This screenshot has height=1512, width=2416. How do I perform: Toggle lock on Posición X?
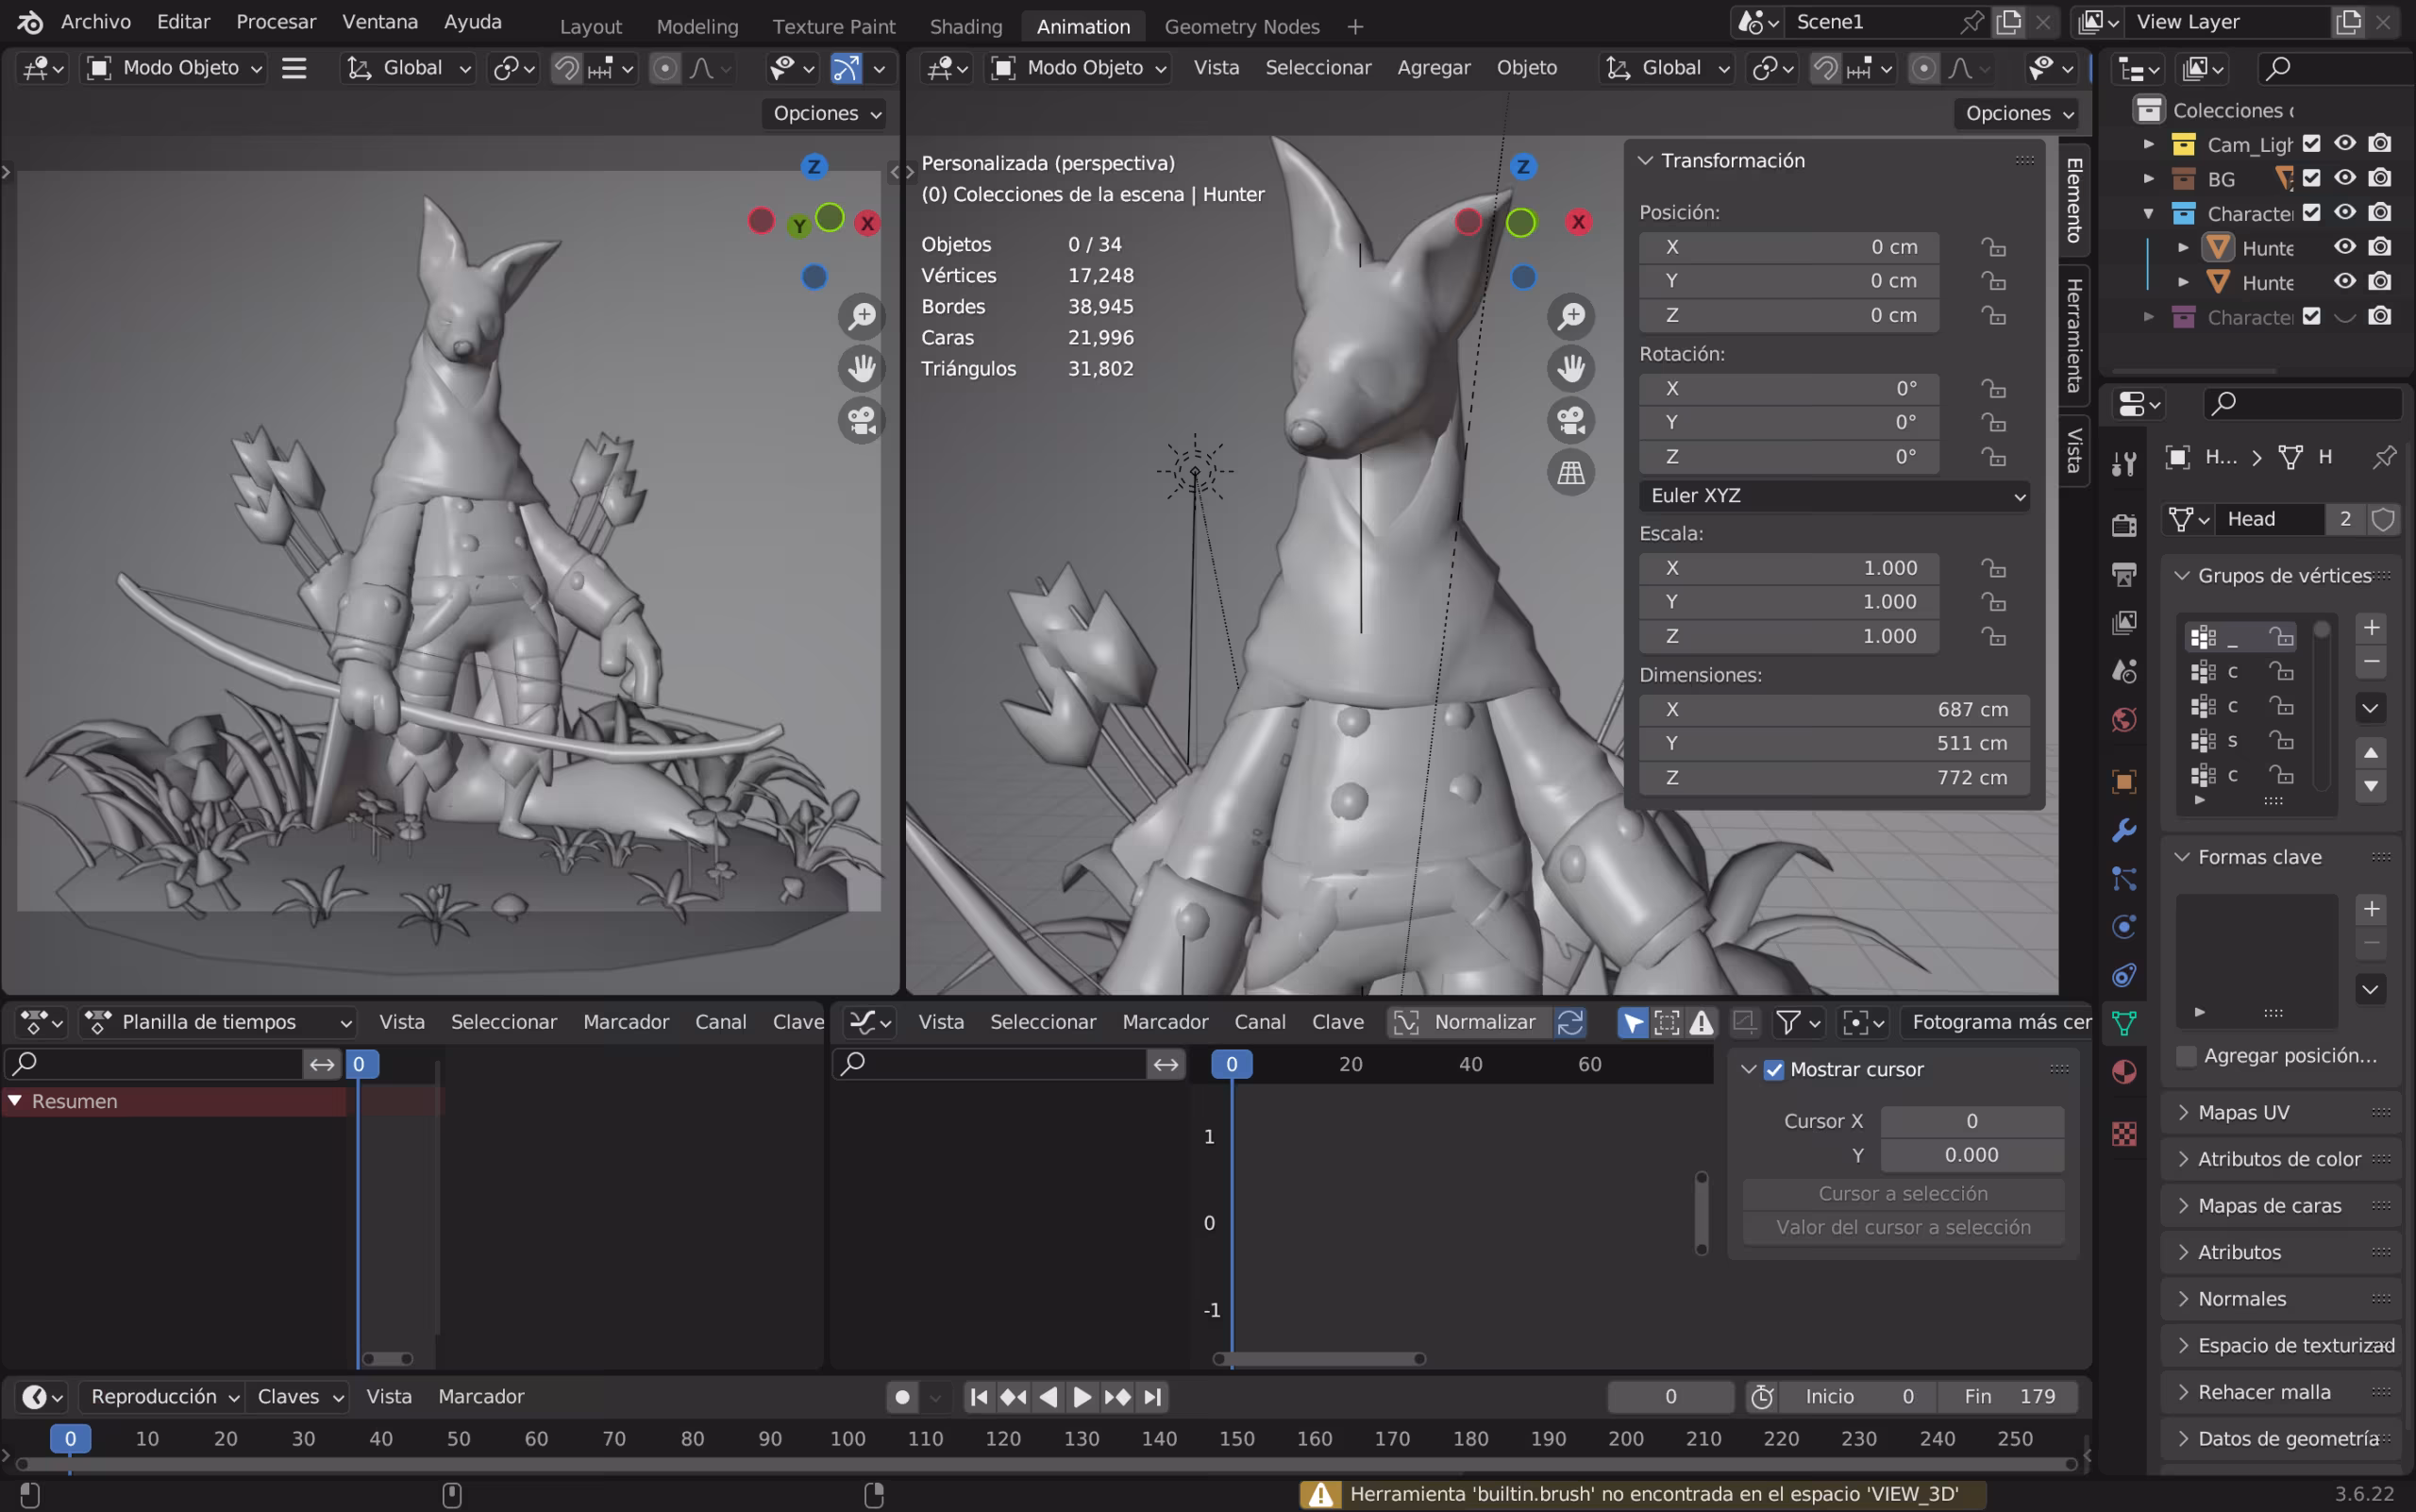1993,247
